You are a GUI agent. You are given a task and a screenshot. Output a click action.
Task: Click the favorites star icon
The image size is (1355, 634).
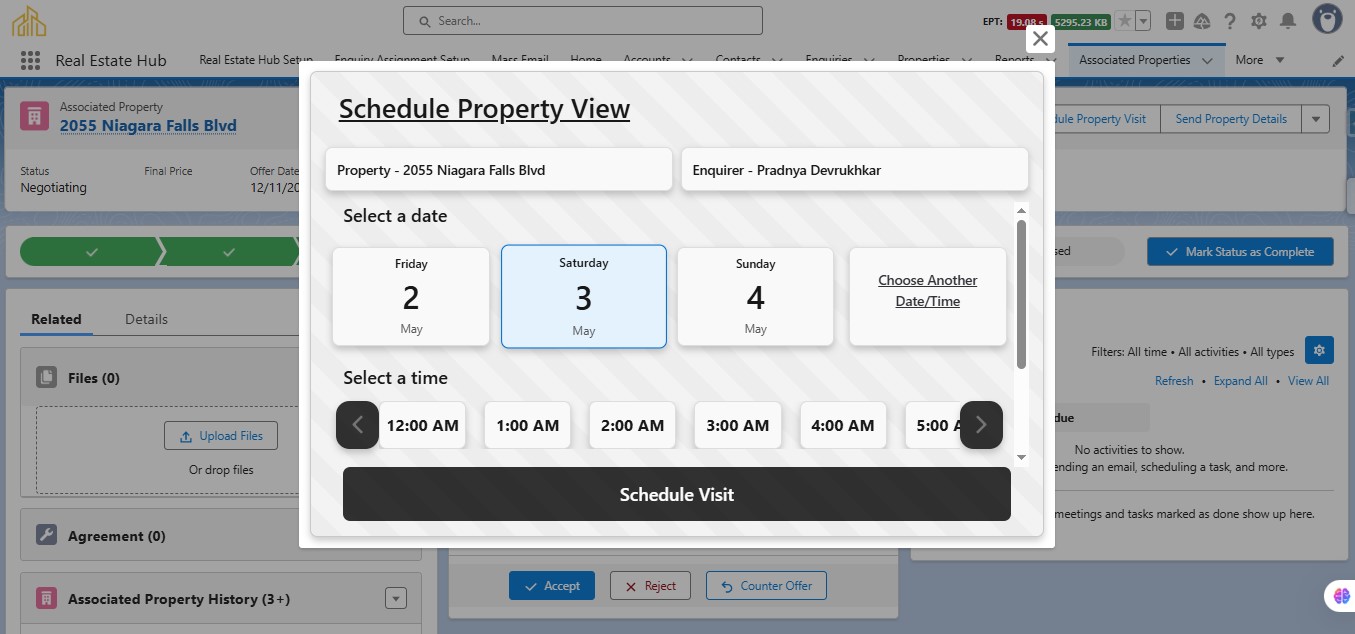tap(1124, 21)
